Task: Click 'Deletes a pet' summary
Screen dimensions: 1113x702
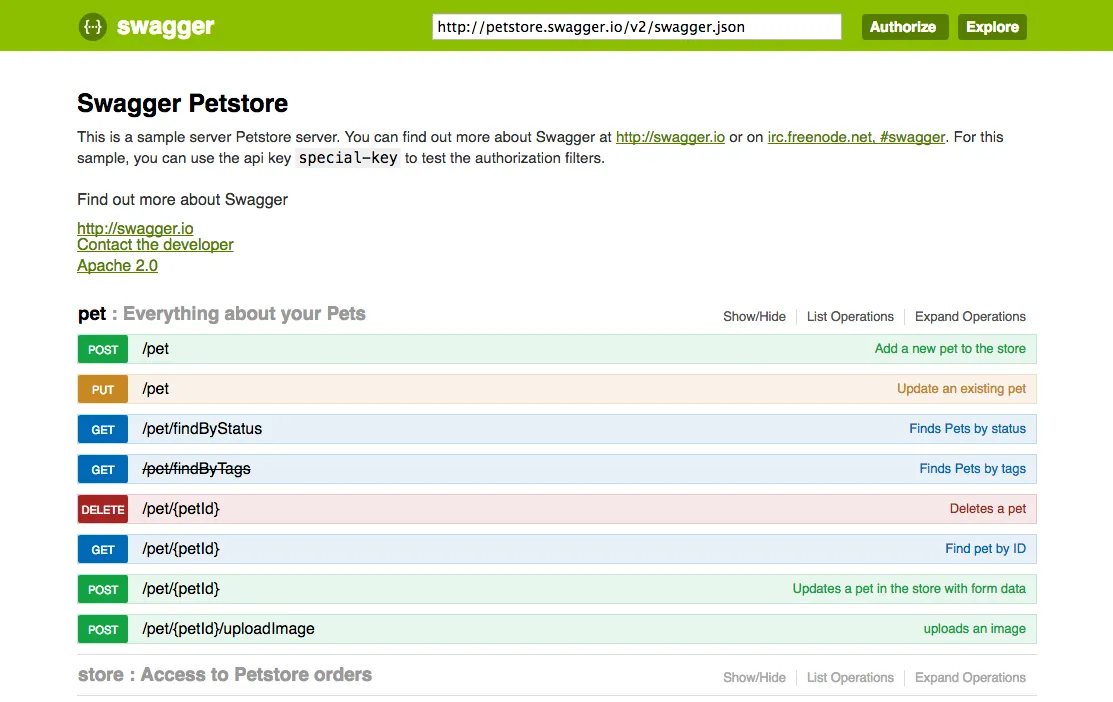Action: click(987, 508)
